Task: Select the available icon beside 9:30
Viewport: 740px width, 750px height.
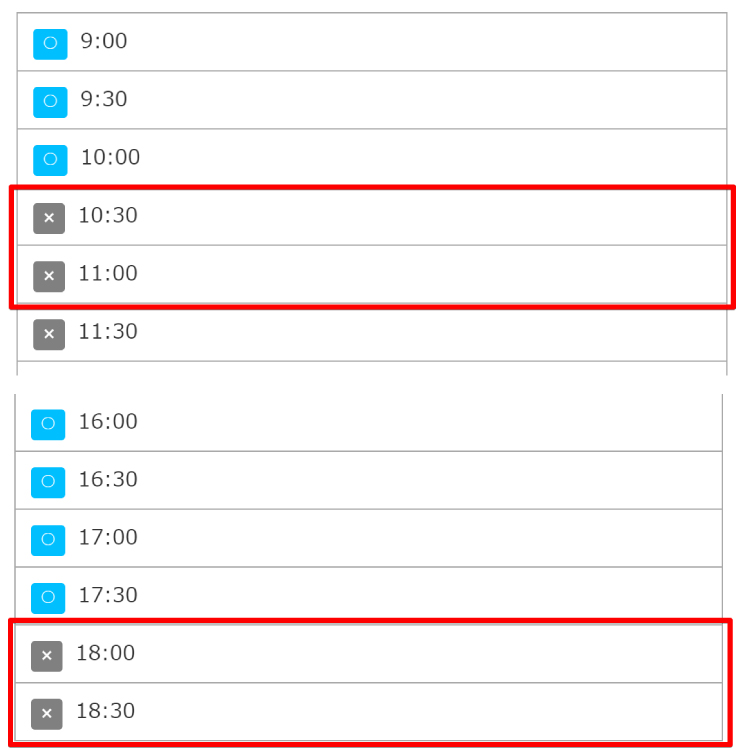Action: pos(50,102)
